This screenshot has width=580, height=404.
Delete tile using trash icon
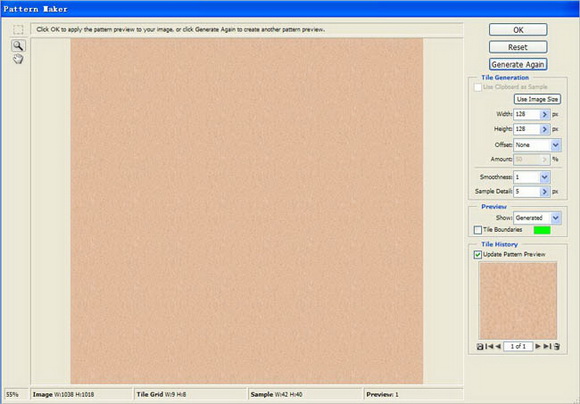point(557,347)
